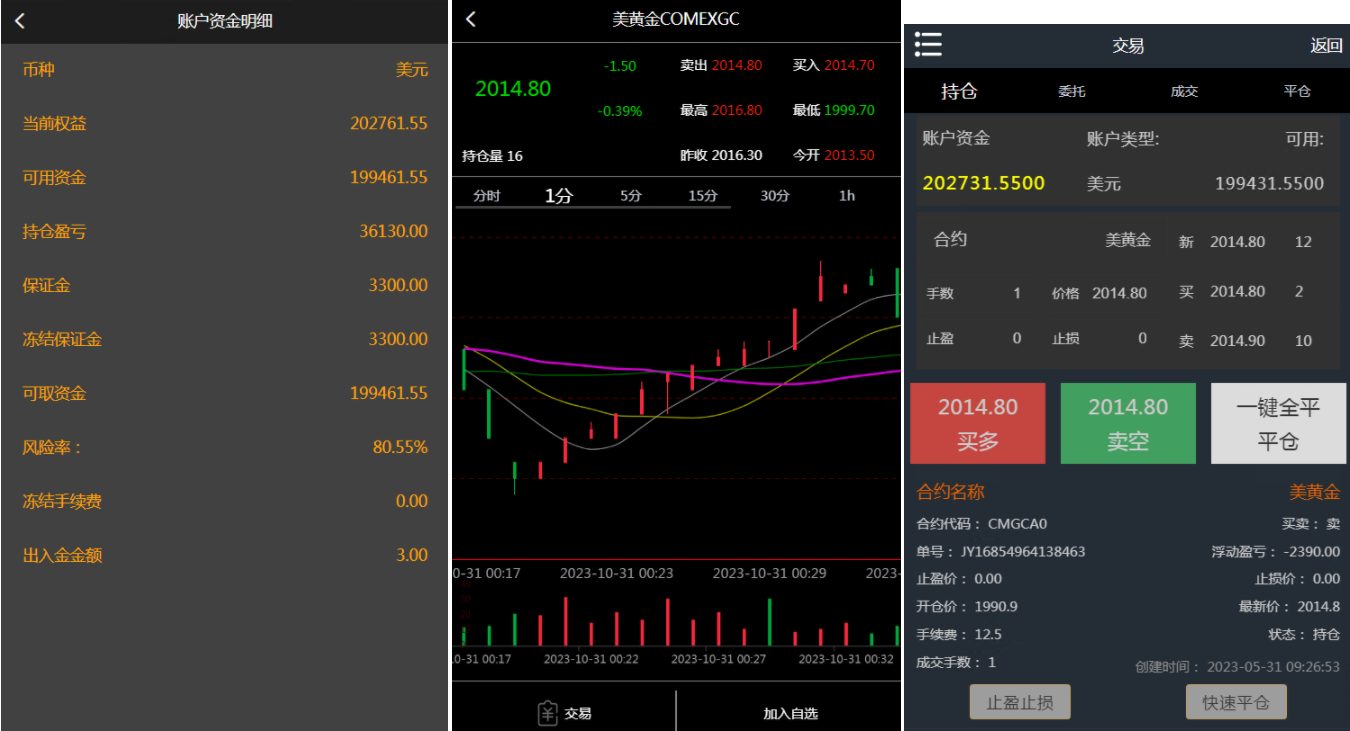Click the back arrow on 账户资金明细 page
The width and height of the screenshot is (1350, 731).
pos(20,21)
